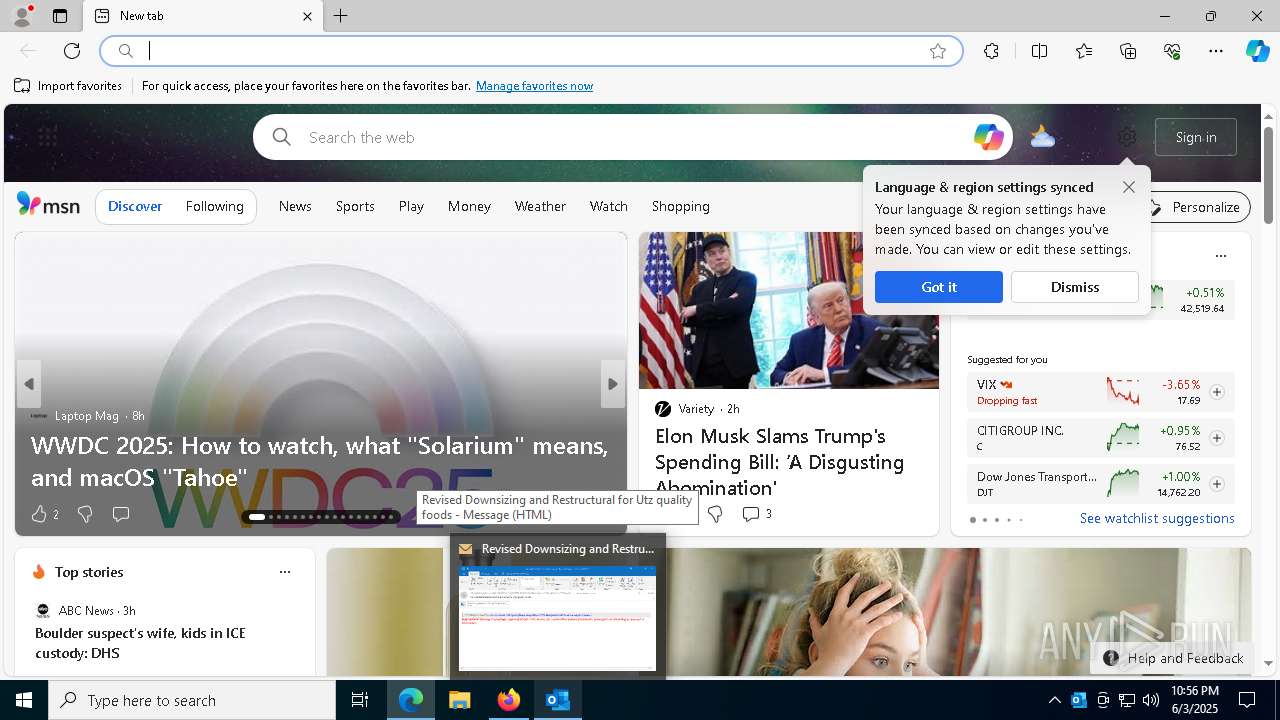Like the WWDC 2025 article
The image size is (1280, 720).
[39, 514]
